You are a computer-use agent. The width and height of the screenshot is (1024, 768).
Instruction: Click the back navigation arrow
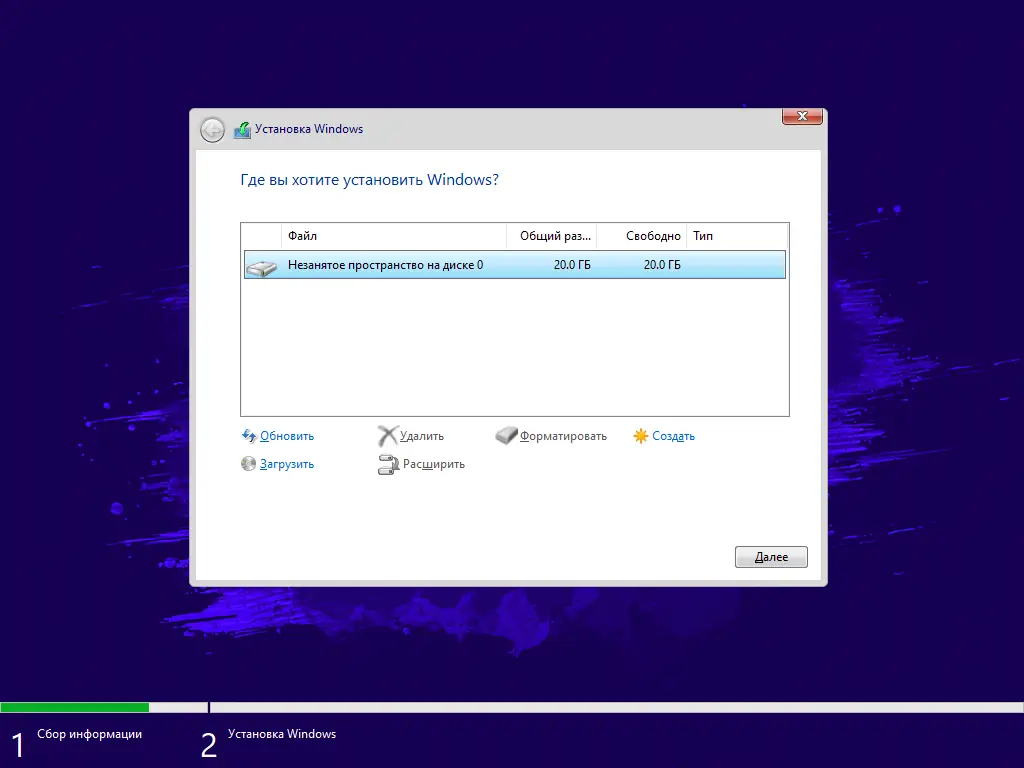pyautogui.click(x=212, y=130)
